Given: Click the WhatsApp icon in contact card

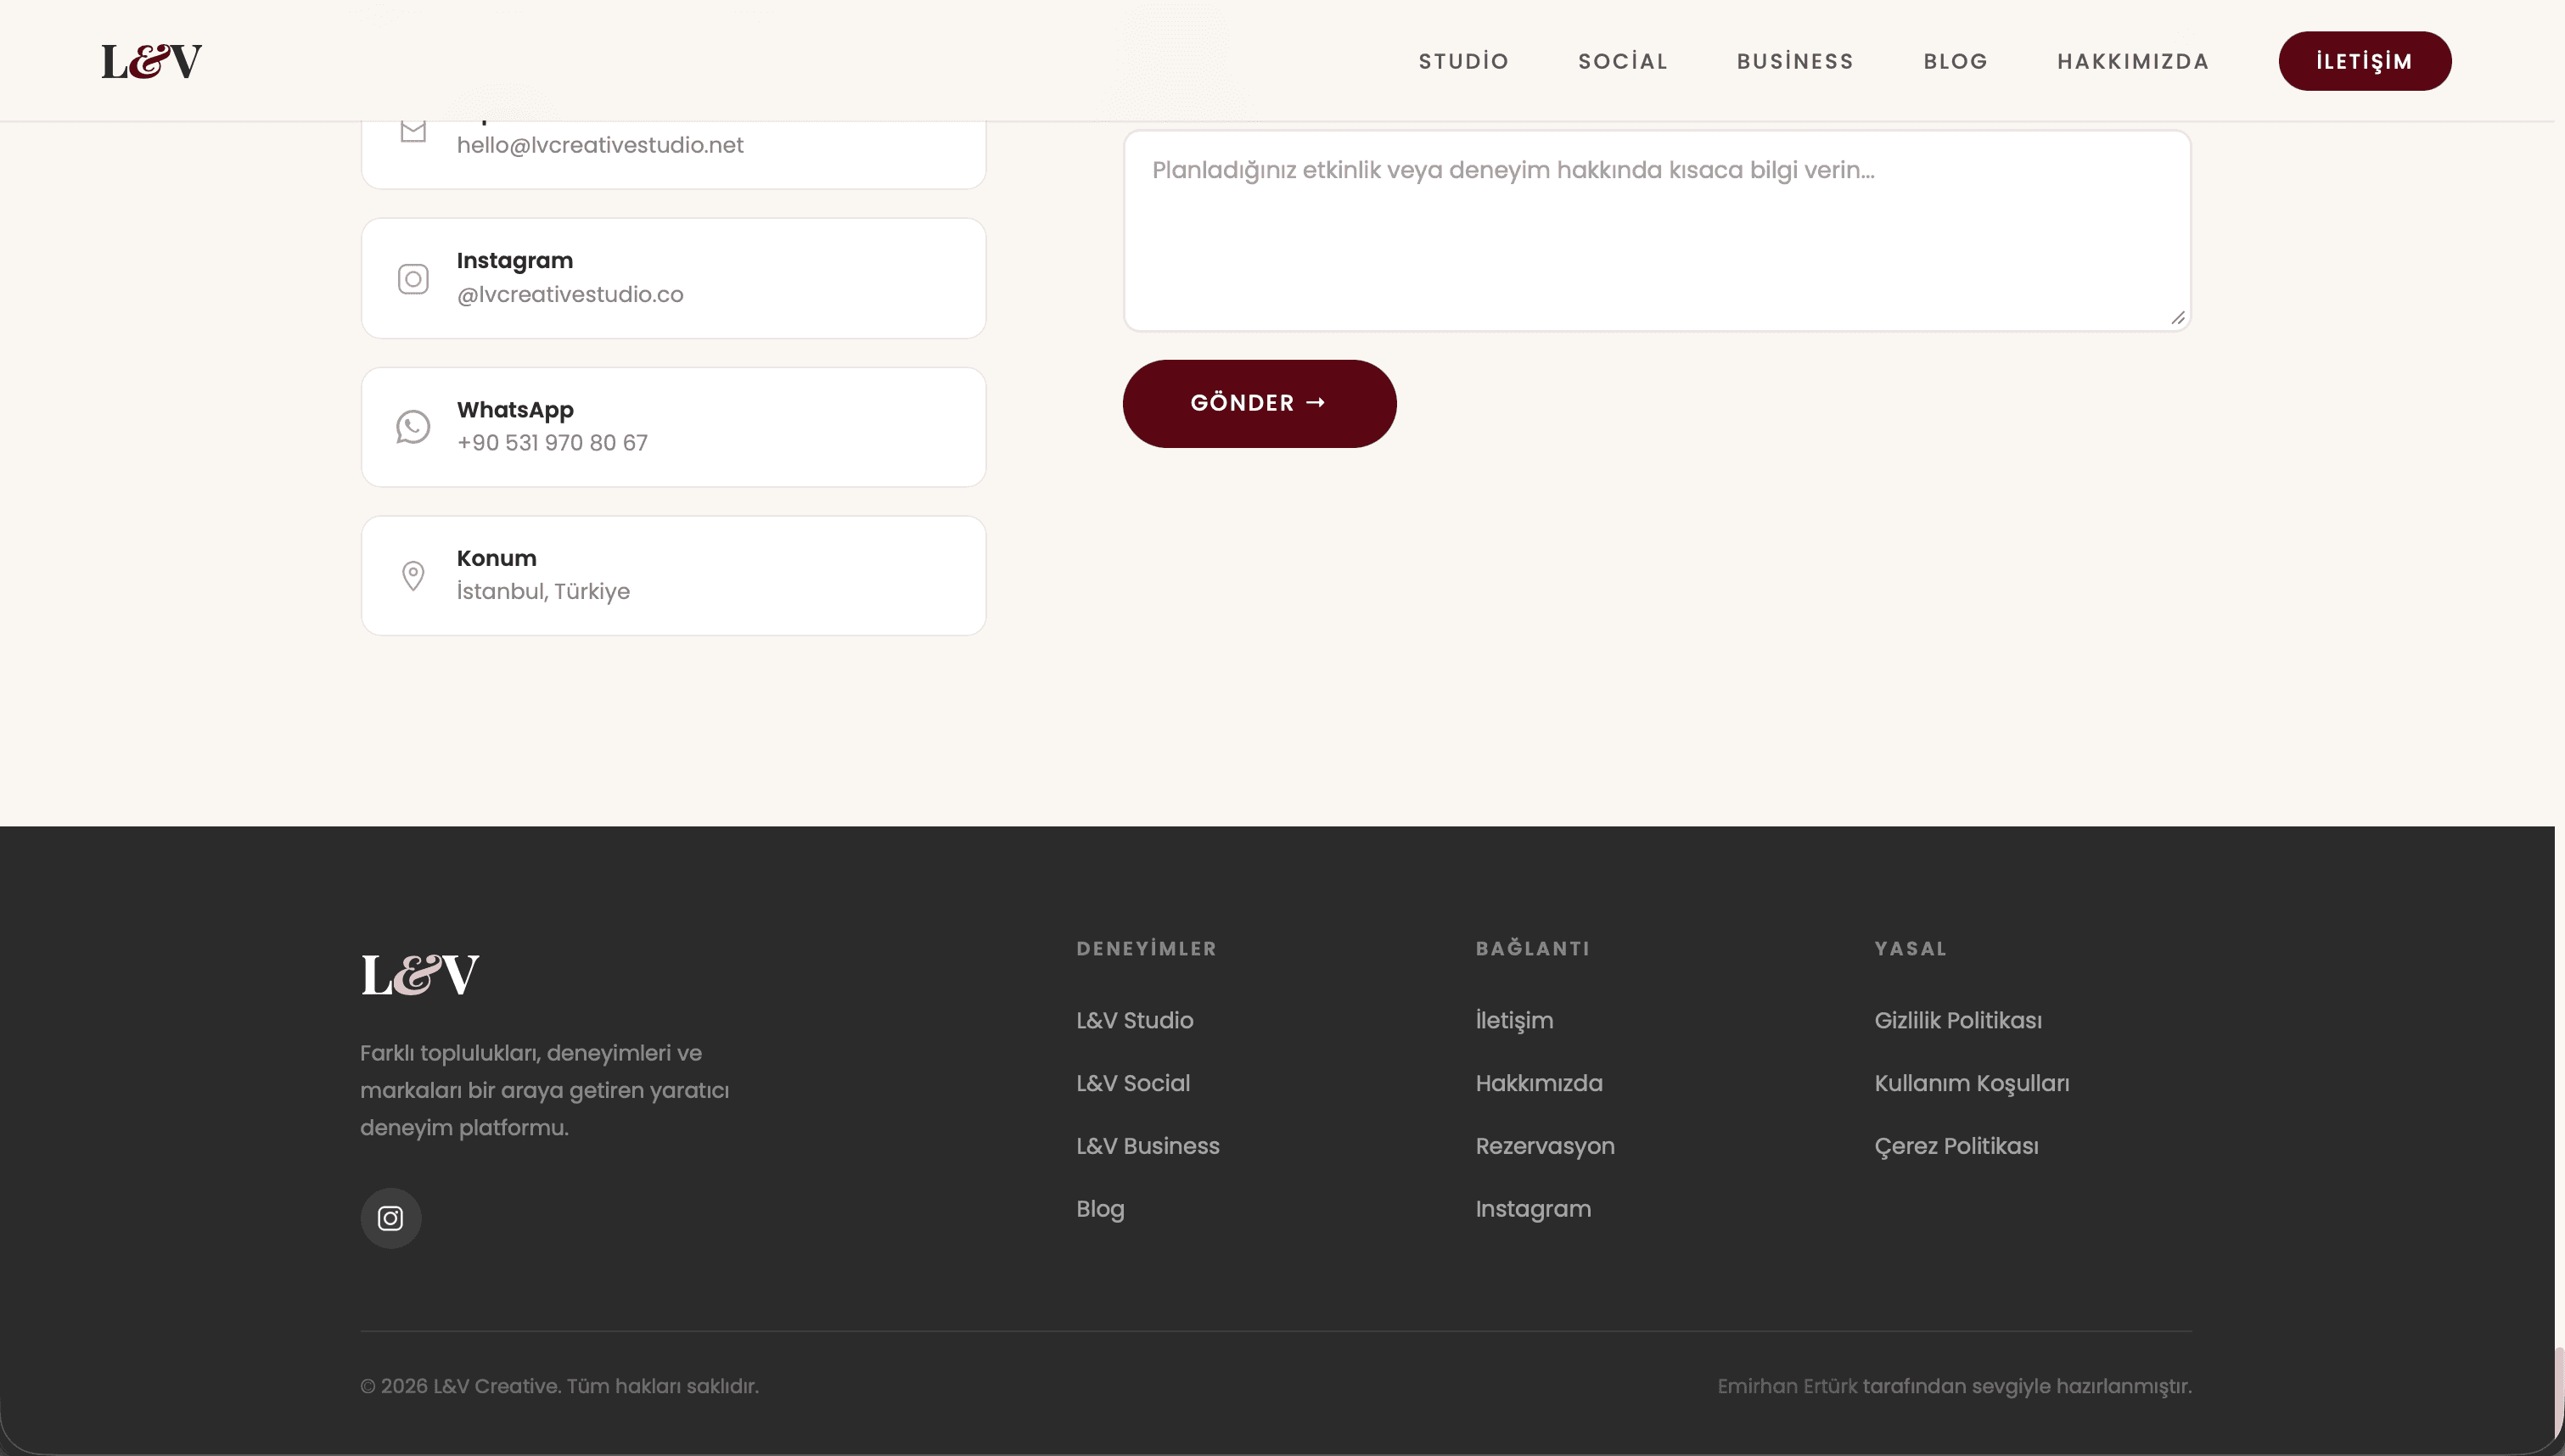Looking at the screenshot, I should point(413,427).
